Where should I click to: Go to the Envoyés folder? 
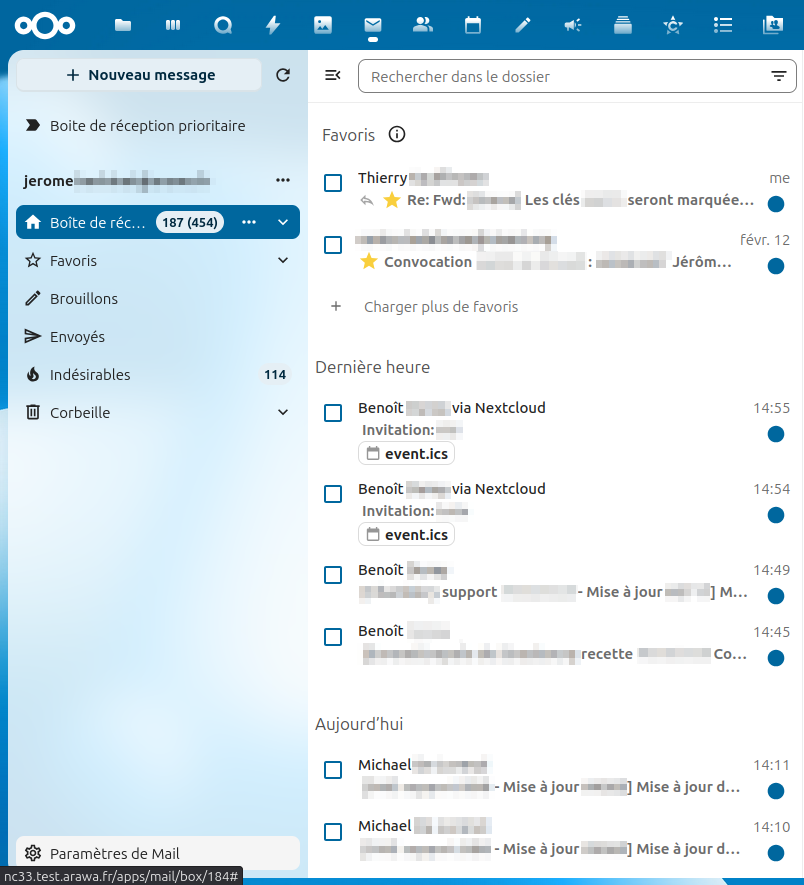pos(77,337)
